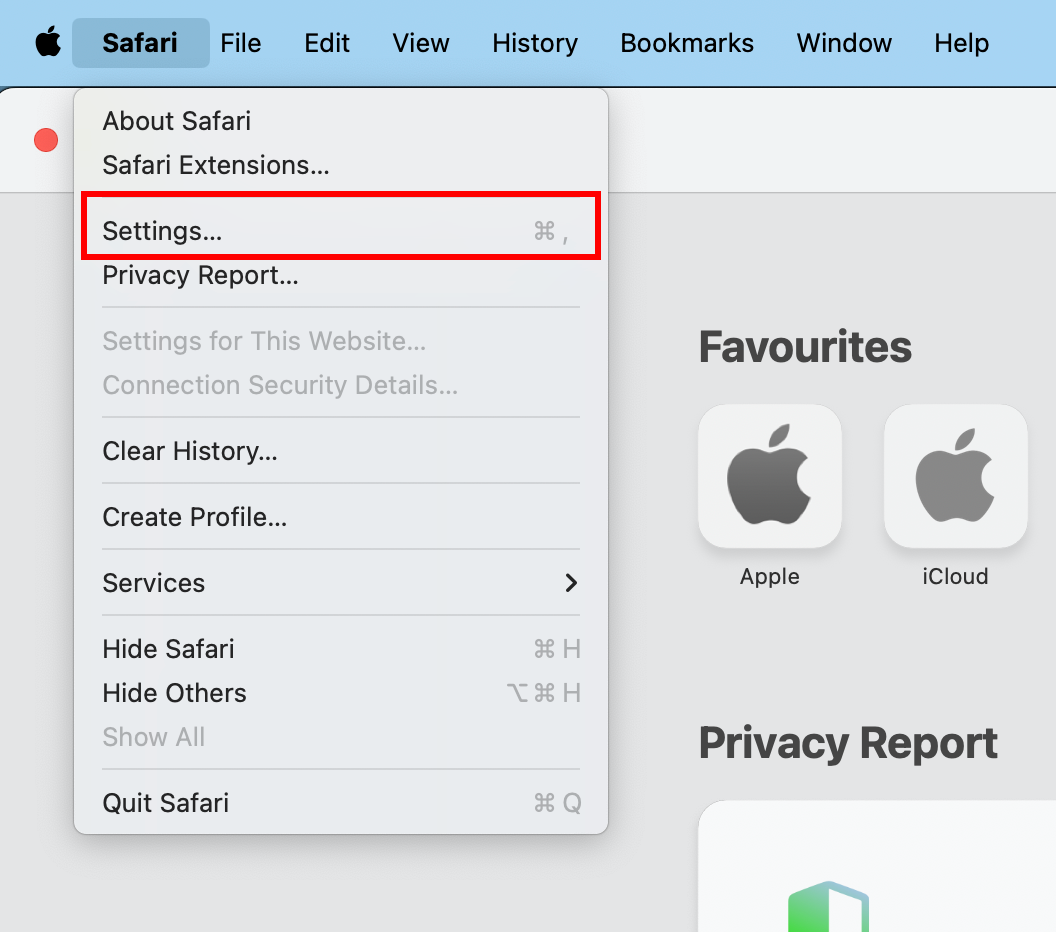Choose Settings from the Safari menu

pos(162,230)
